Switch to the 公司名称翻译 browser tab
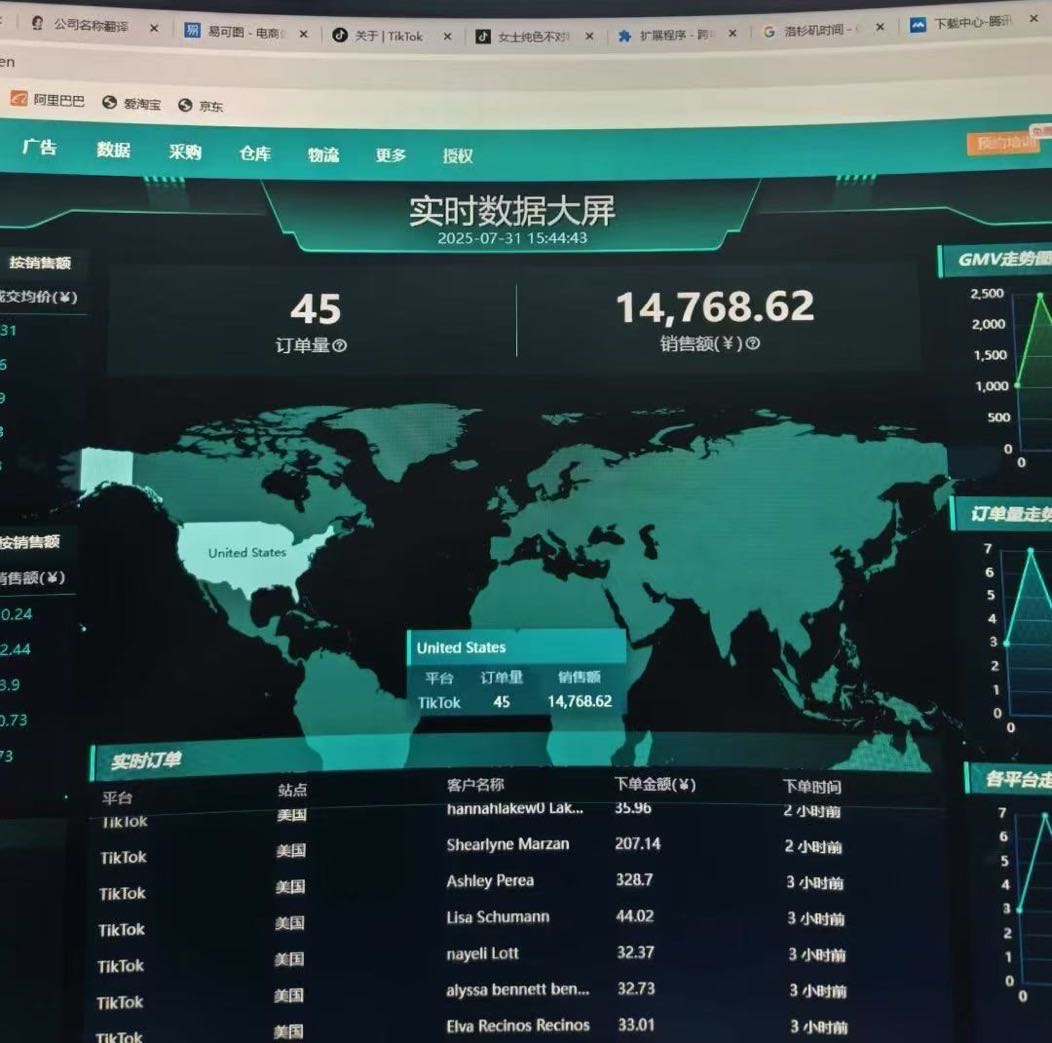1052x1043 pixels. (91, 26)
